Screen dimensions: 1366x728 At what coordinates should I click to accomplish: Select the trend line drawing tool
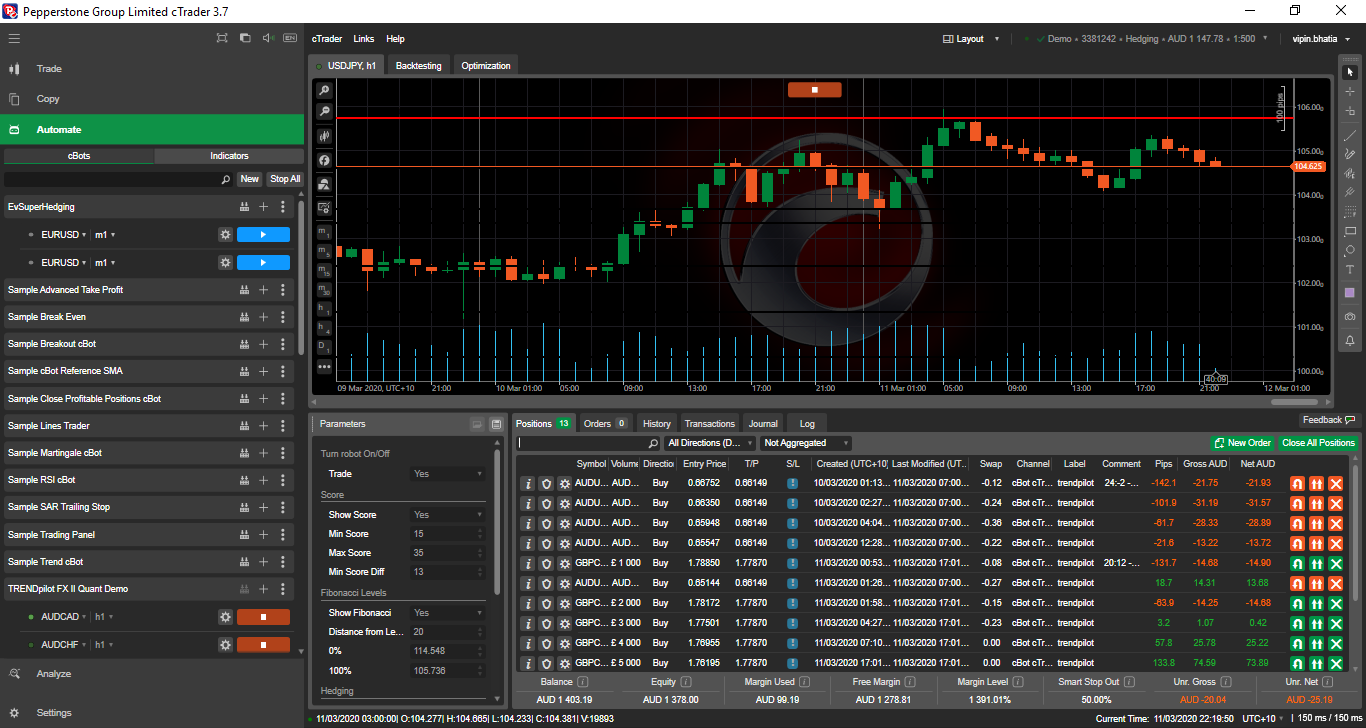pyautogui.click(x=1350, y=134)
